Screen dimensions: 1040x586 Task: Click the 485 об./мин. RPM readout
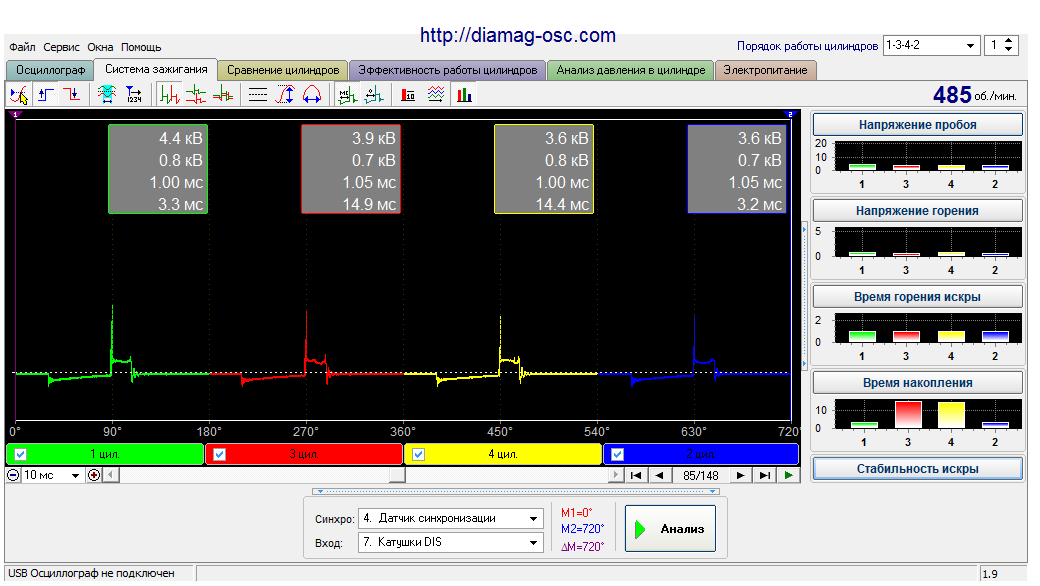point(974,95)
